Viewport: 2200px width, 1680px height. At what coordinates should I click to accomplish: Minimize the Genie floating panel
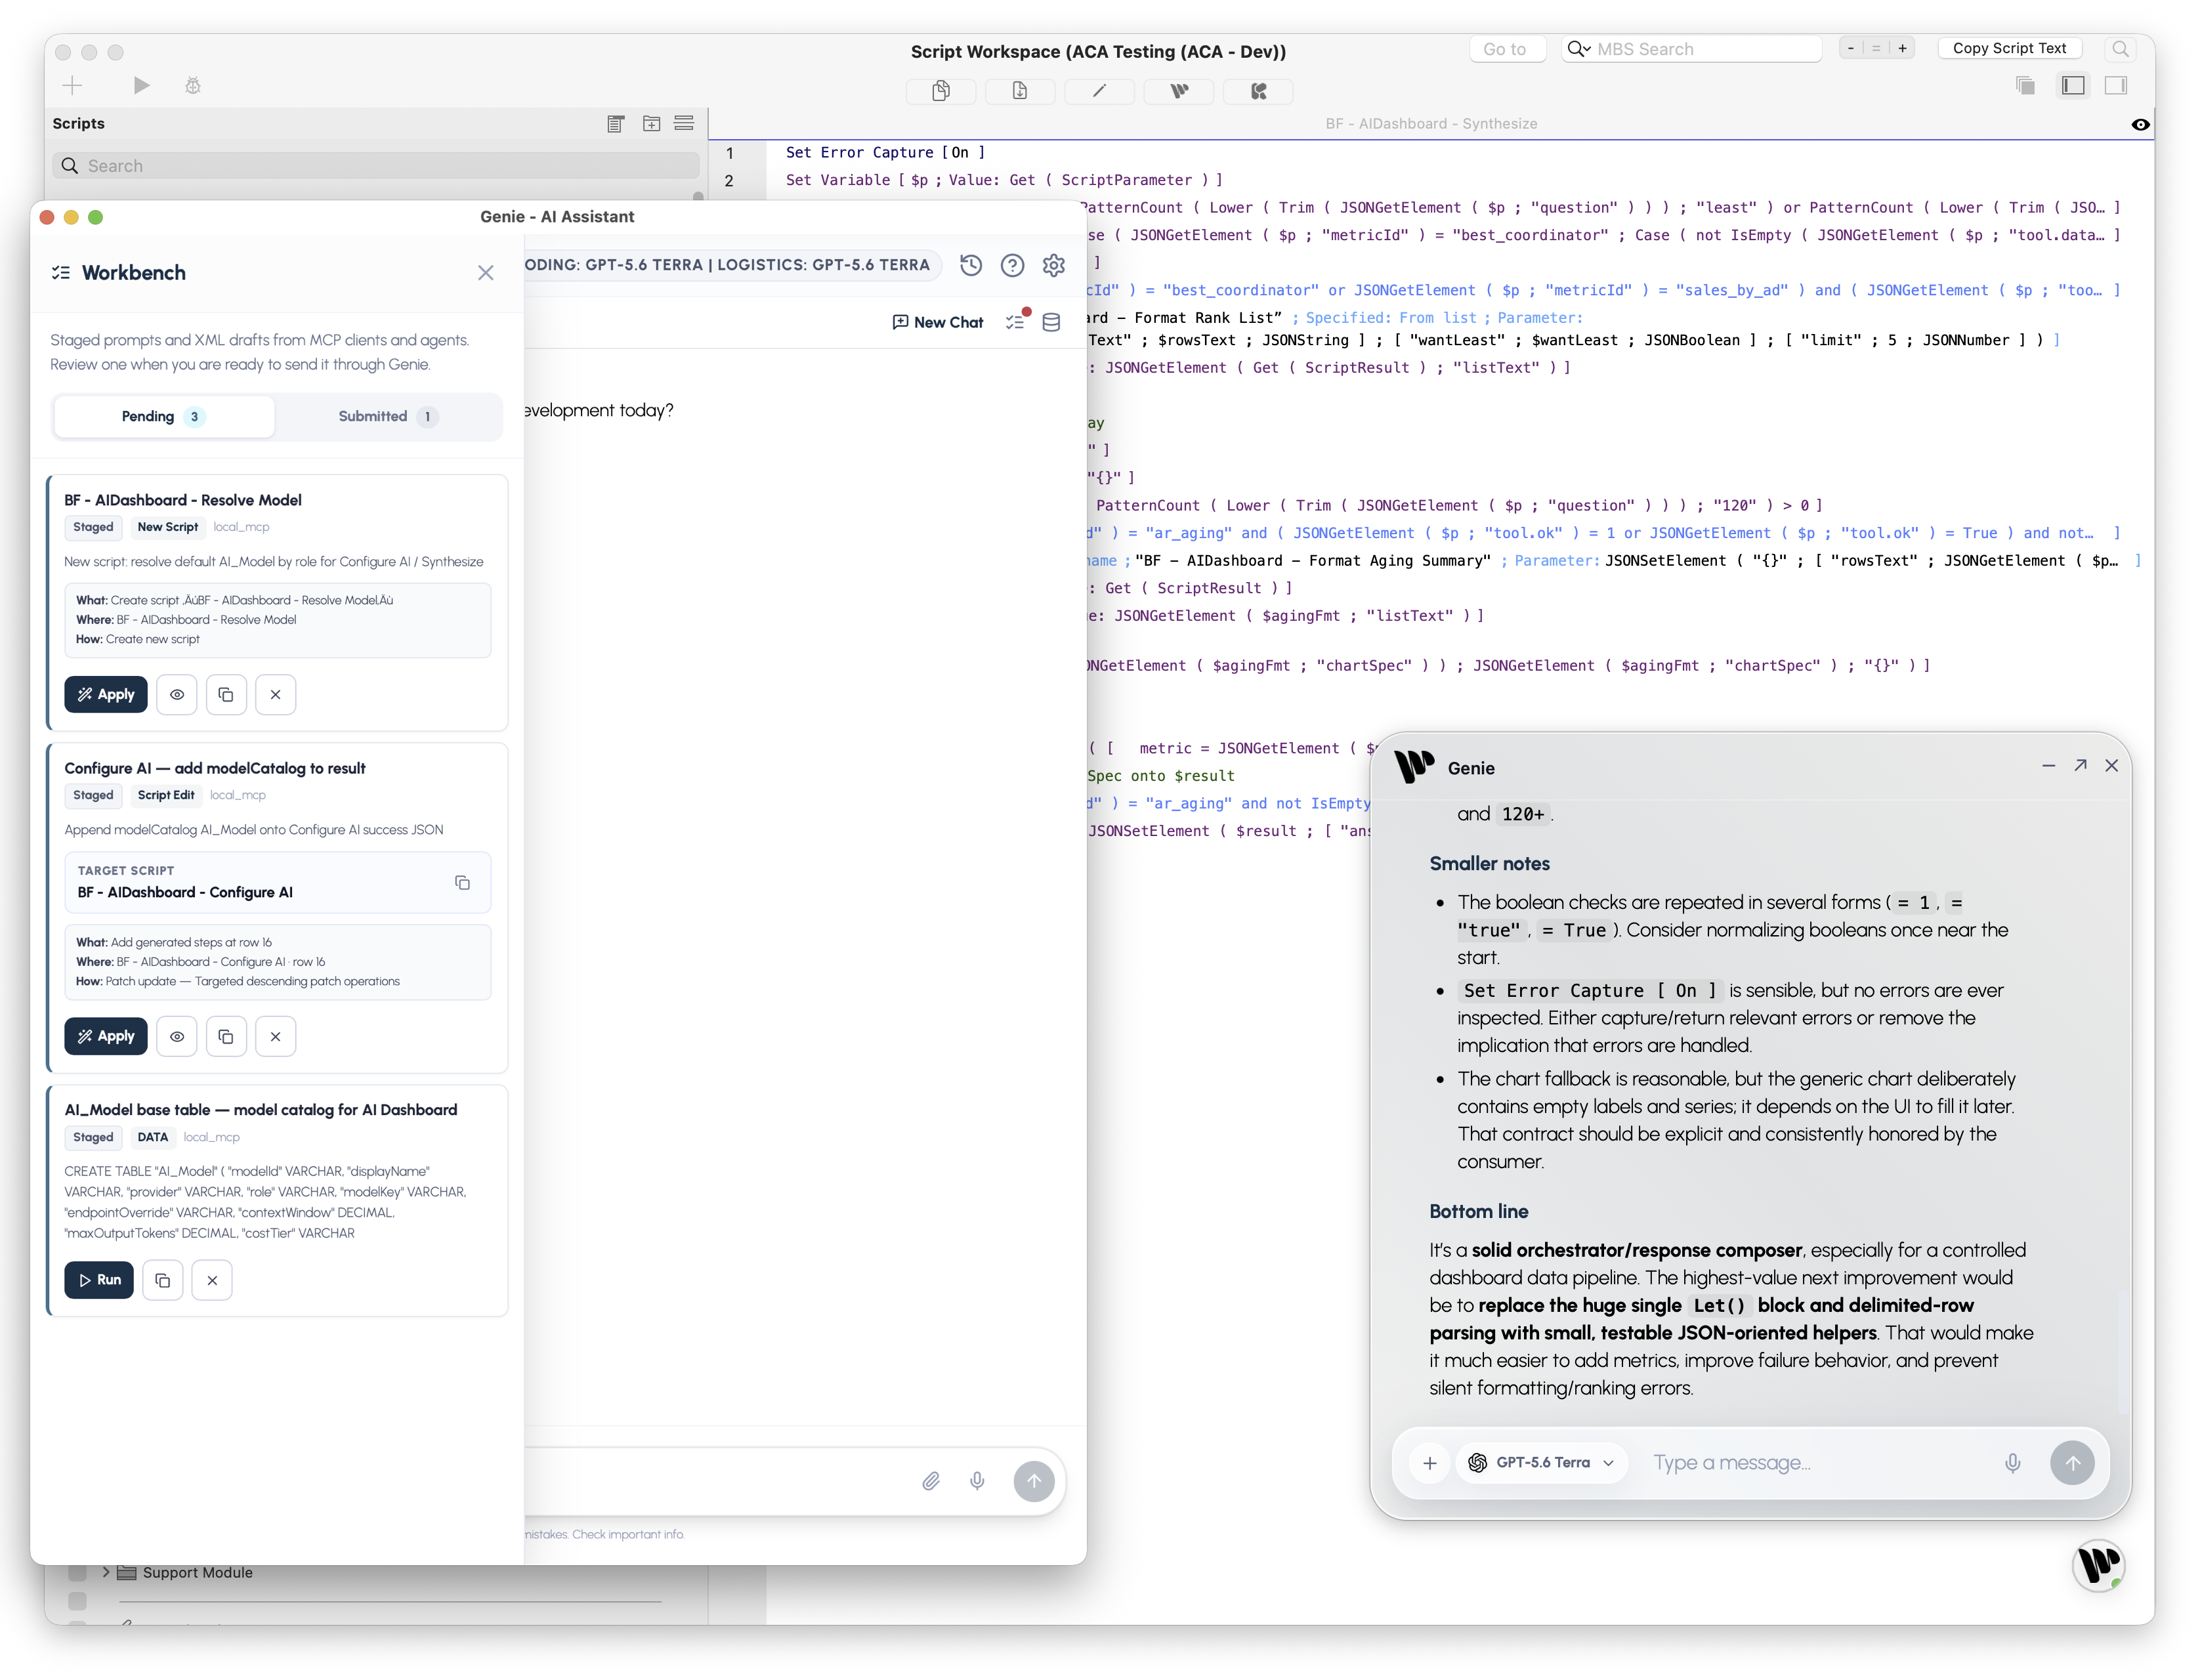[x=2048, y=766]
